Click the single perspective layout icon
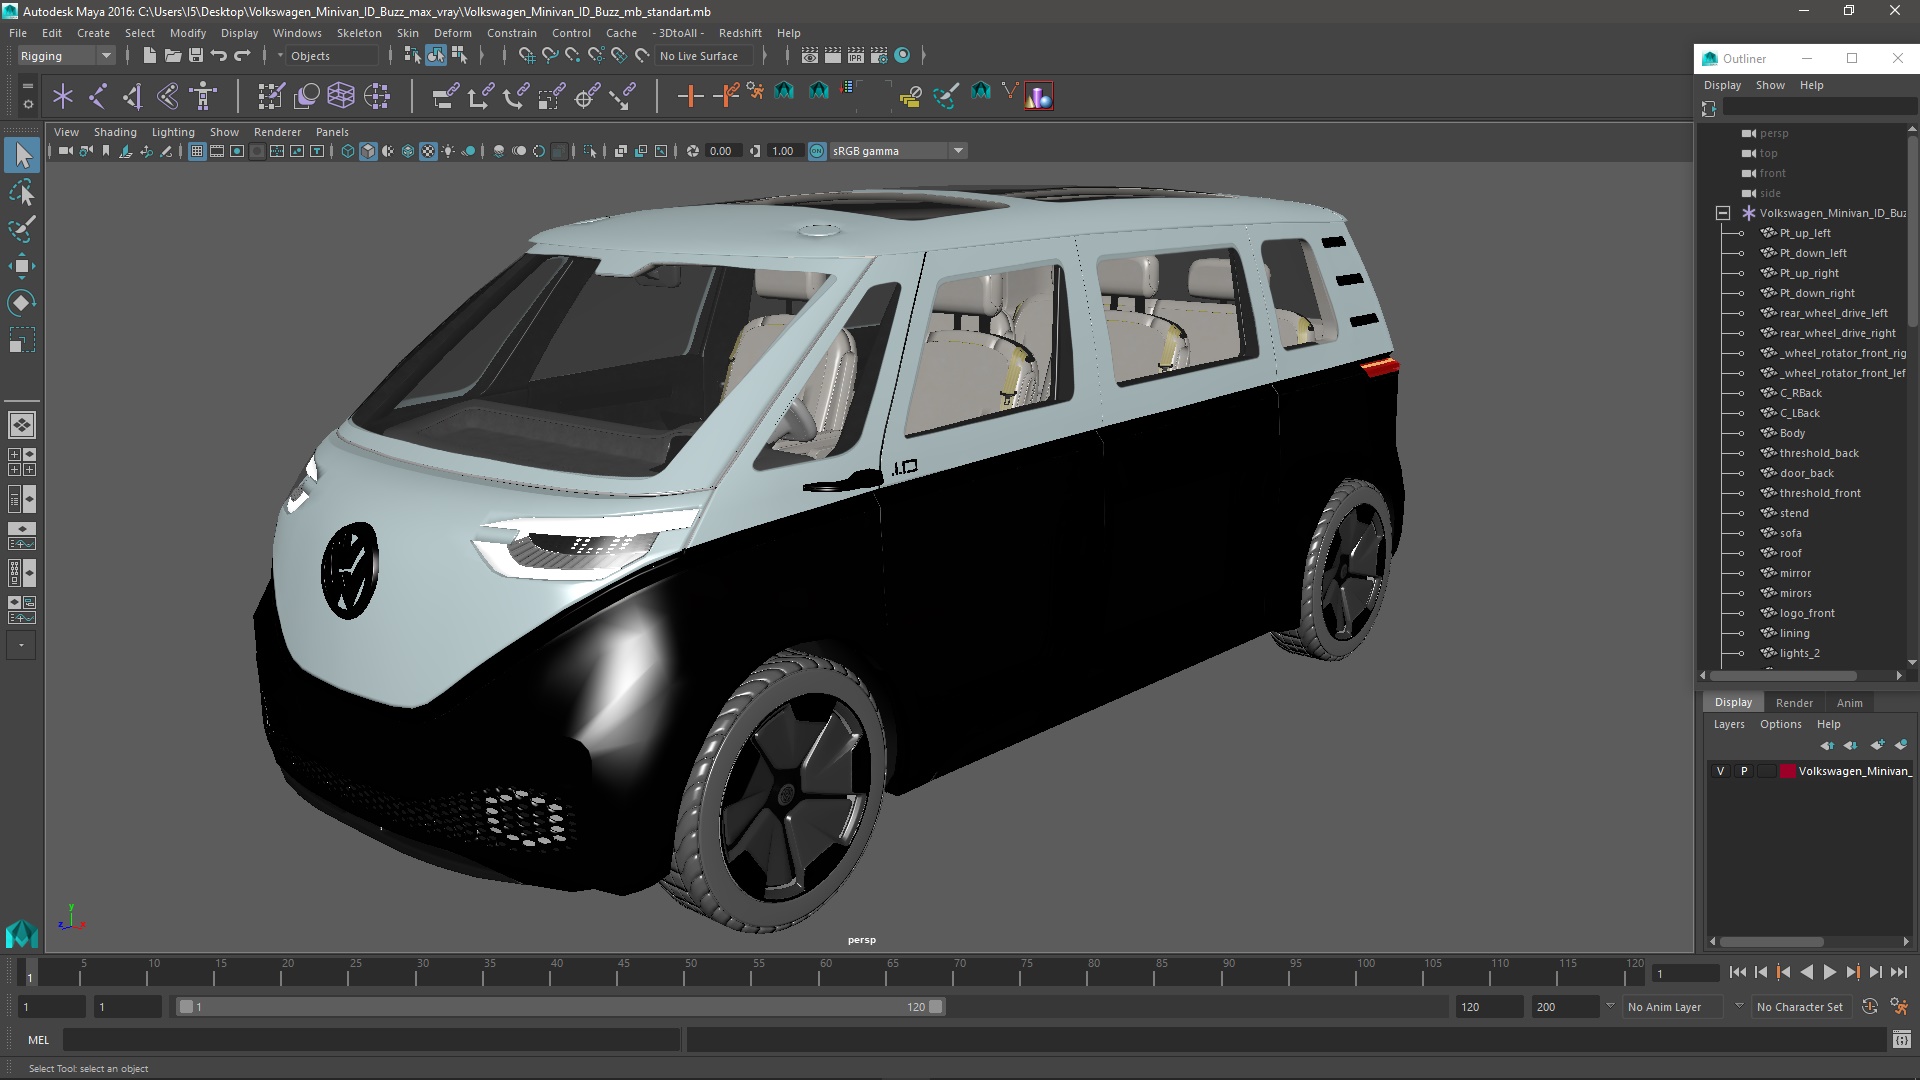The height and width of the screenshot is (1080, 1920). [x=21, y=425]
